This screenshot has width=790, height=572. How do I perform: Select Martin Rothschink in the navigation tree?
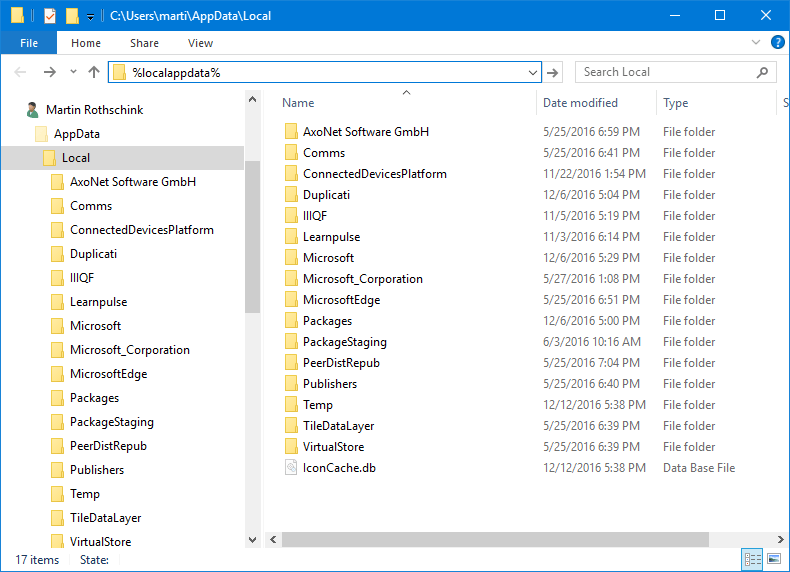94,110
